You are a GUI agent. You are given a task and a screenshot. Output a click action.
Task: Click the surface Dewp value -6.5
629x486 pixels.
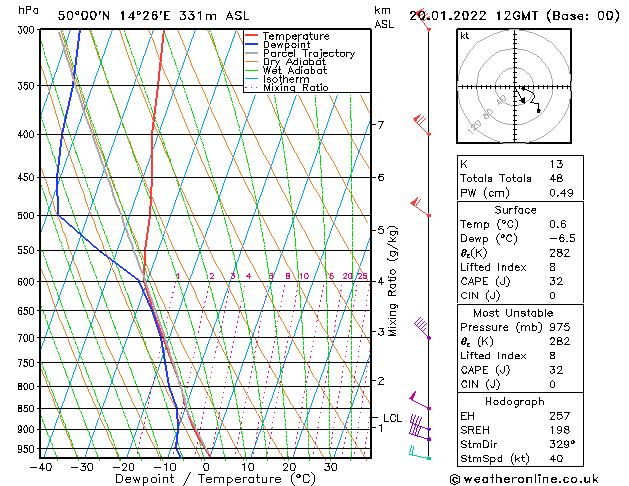(562, 239)
